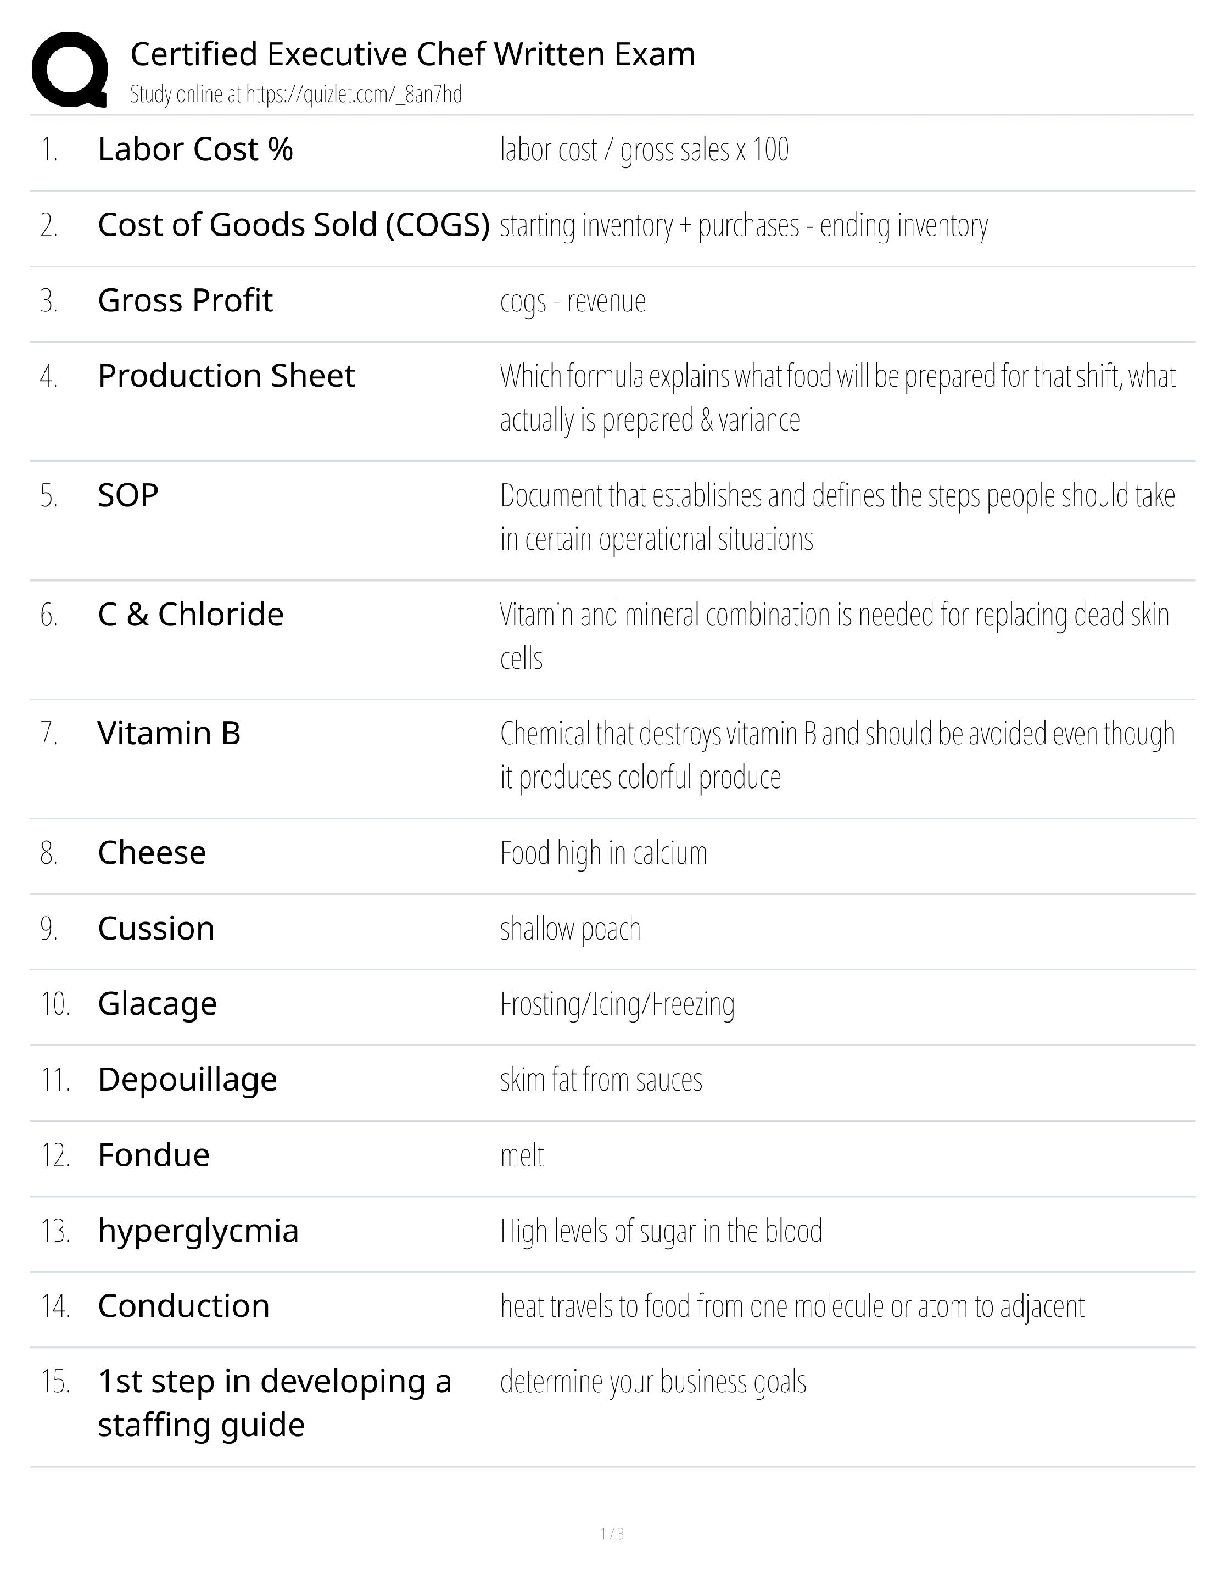Select the SOP term
The height and width of the screenshot is (1584, 1224).
(x=128, y=495)
